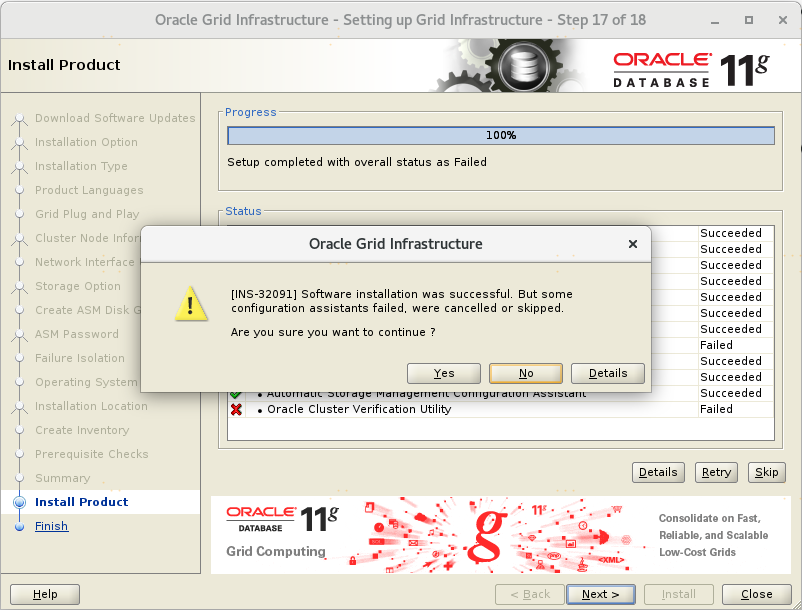The height and width of the screenshot is (610, 802).
Task: Click the Oracle Database 11g logo
Action: pos(691,69)
